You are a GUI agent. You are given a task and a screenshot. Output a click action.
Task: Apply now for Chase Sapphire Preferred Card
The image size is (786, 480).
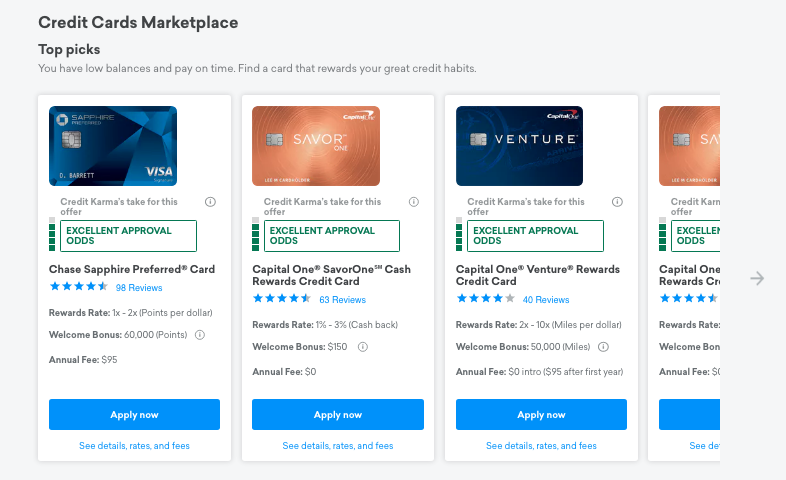pyautogui.click(x=134, y=414)
